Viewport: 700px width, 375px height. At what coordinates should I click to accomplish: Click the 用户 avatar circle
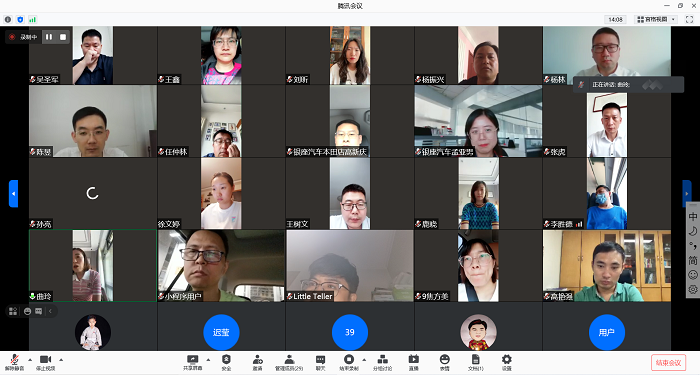coord(606,332)
